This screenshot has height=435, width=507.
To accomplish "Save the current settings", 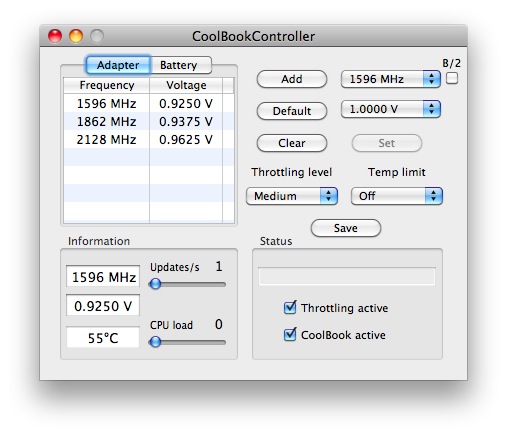I will pyautogui.click(x=346, y=228).
